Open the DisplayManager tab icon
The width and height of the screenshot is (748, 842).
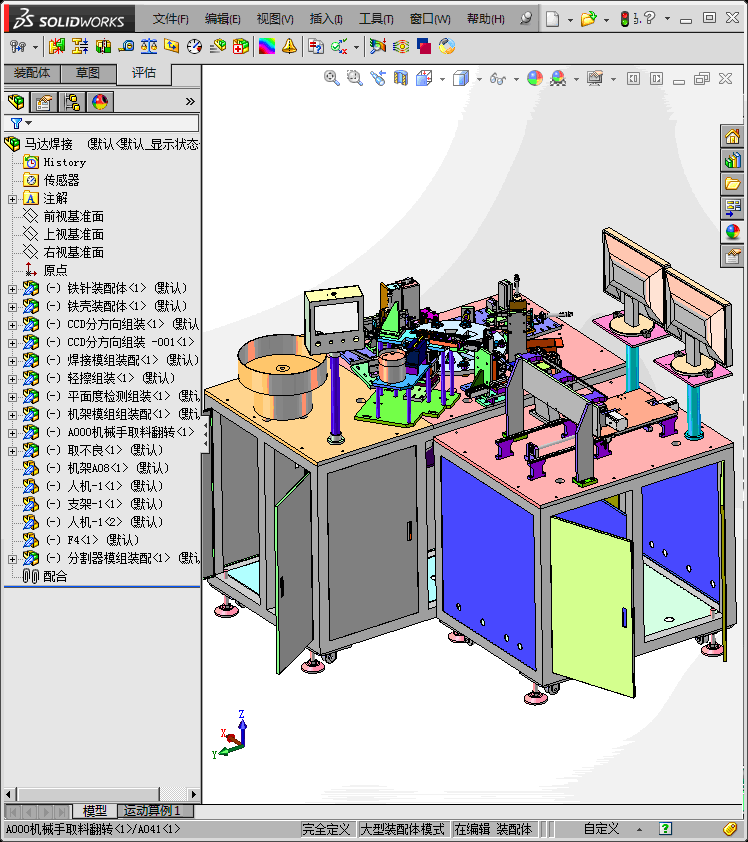(100, 101)
